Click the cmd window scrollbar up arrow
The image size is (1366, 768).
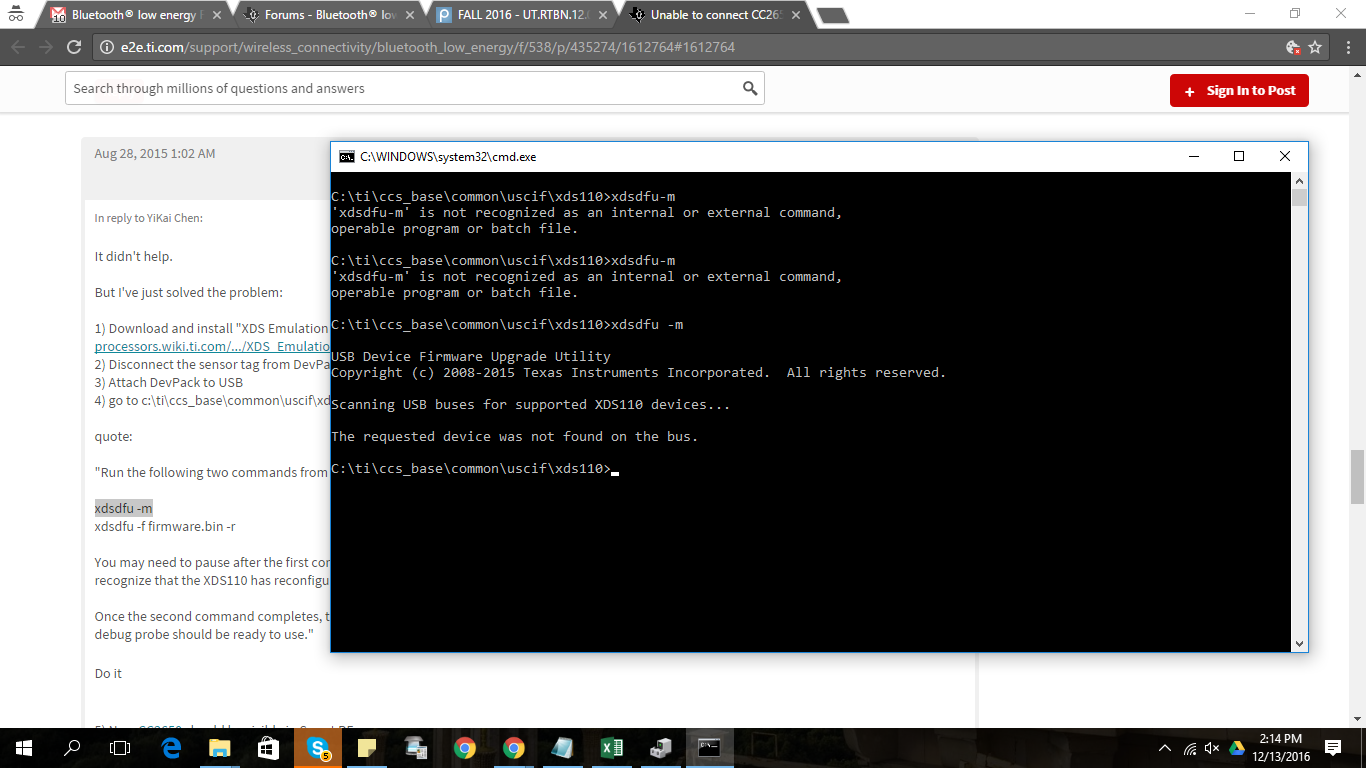[x=1299, y=180]
